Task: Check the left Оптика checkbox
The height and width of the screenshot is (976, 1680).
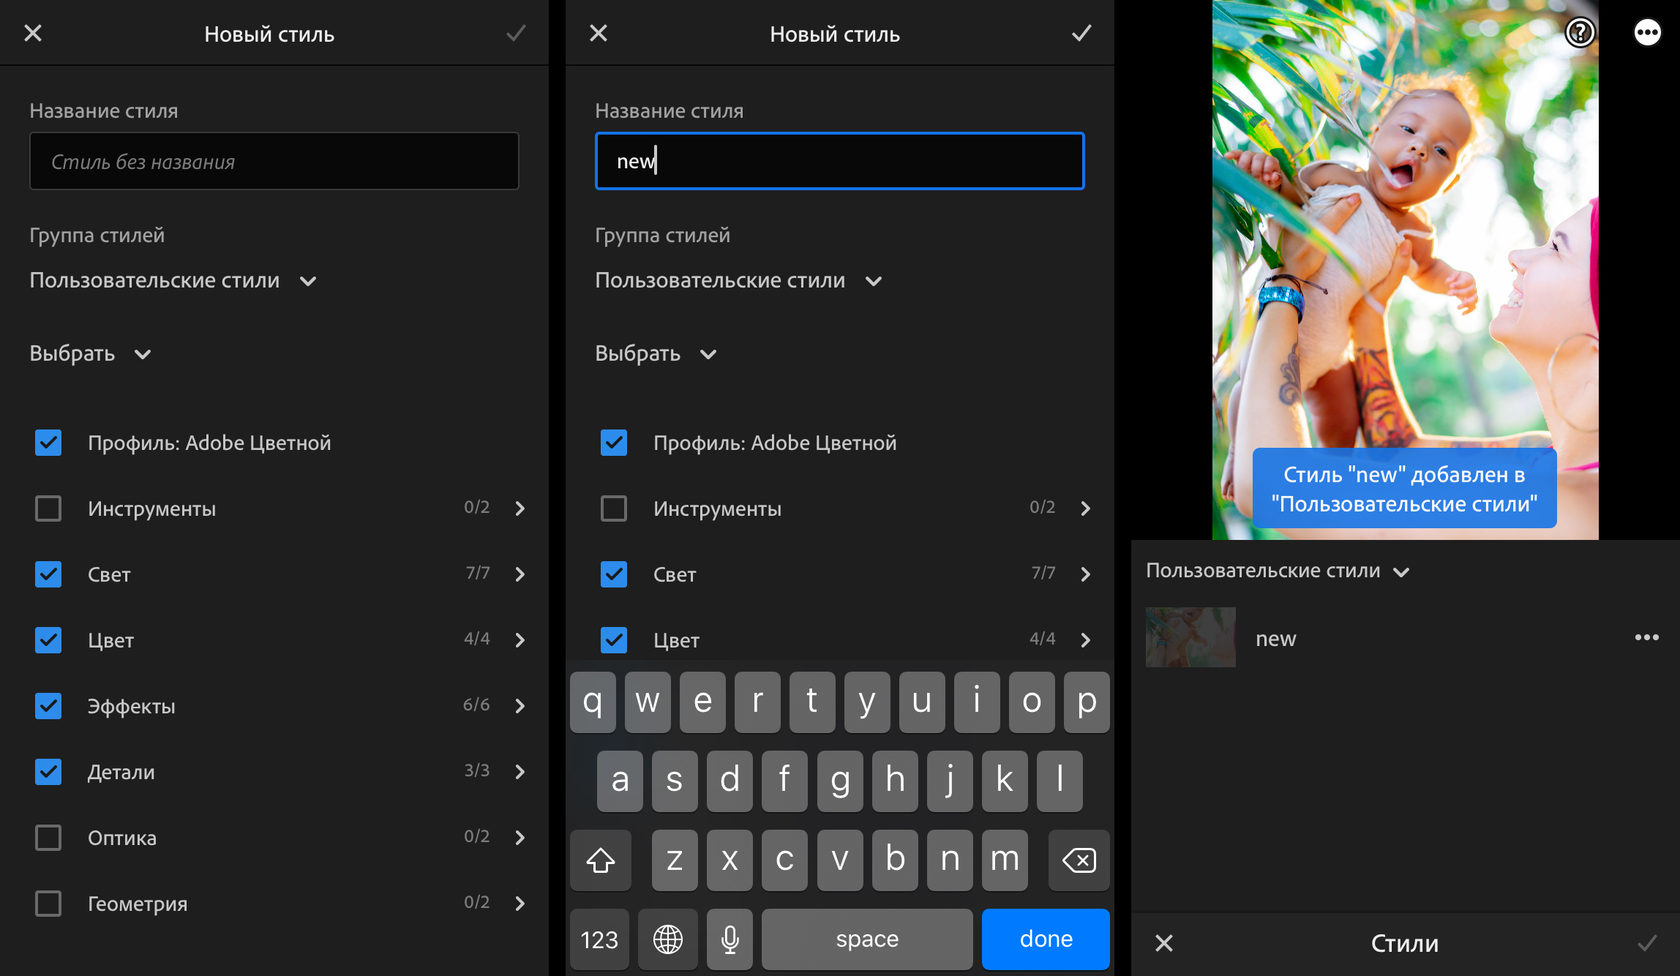Action: [48, 837]
